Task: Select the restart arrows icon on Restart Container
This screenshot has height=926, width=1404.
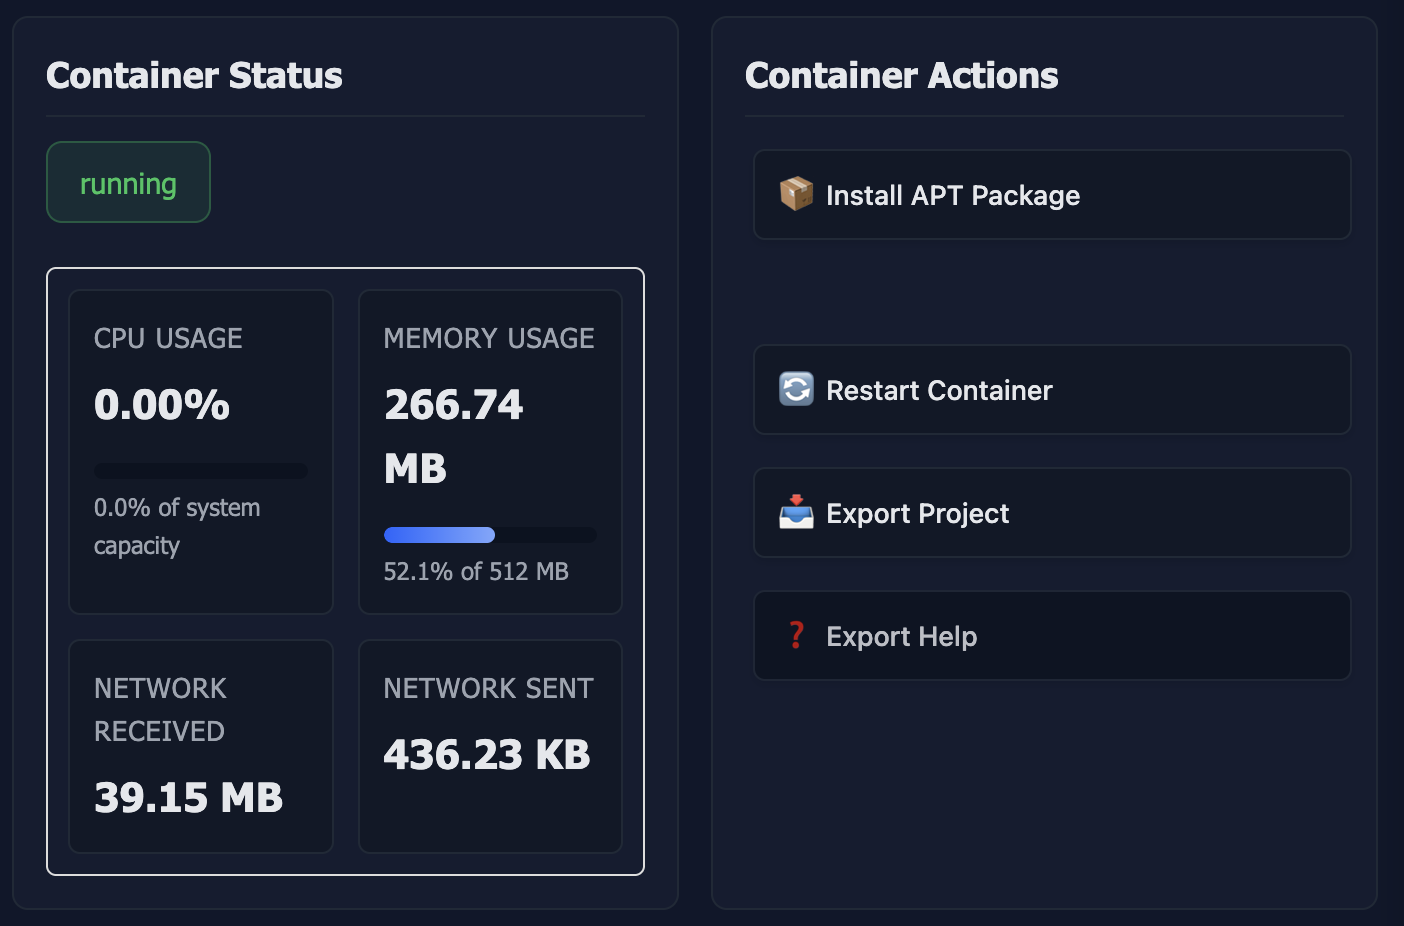Action: point(795,389)
